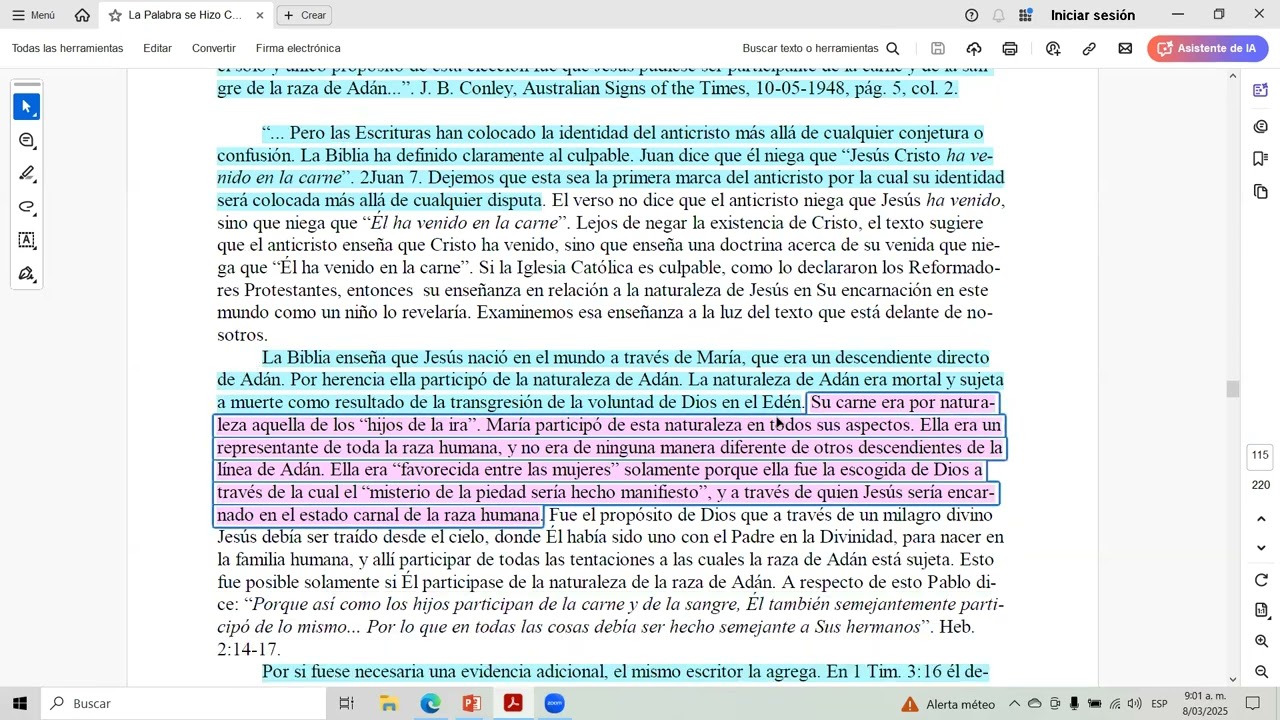This screenshot has width=1280, height=720.
Task: Close the La Palabra se Hizo tab
Action: pyautogui.click(x=260, y=15)
